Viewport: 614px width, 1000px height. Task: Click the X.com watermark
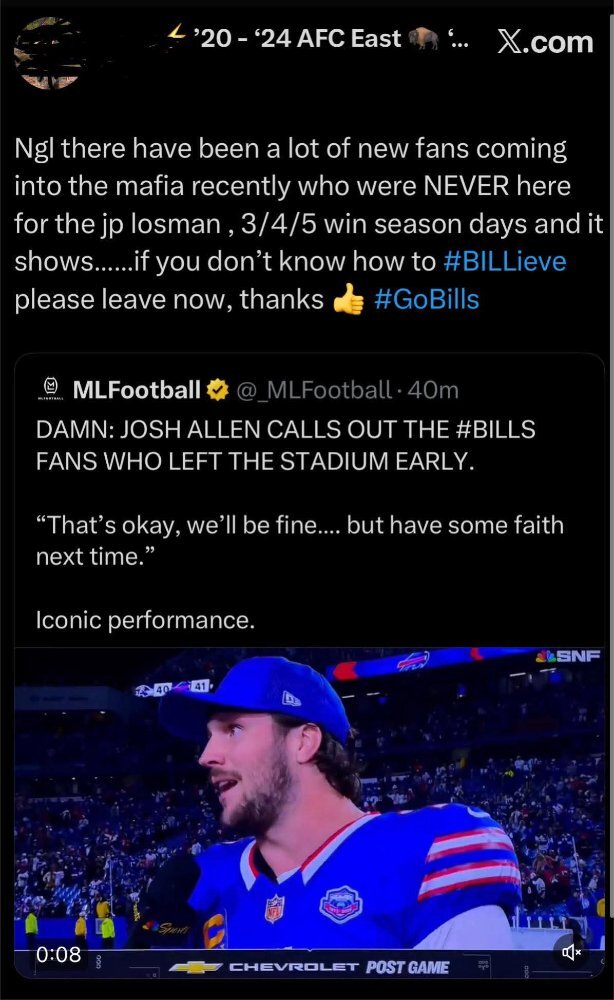545,41
